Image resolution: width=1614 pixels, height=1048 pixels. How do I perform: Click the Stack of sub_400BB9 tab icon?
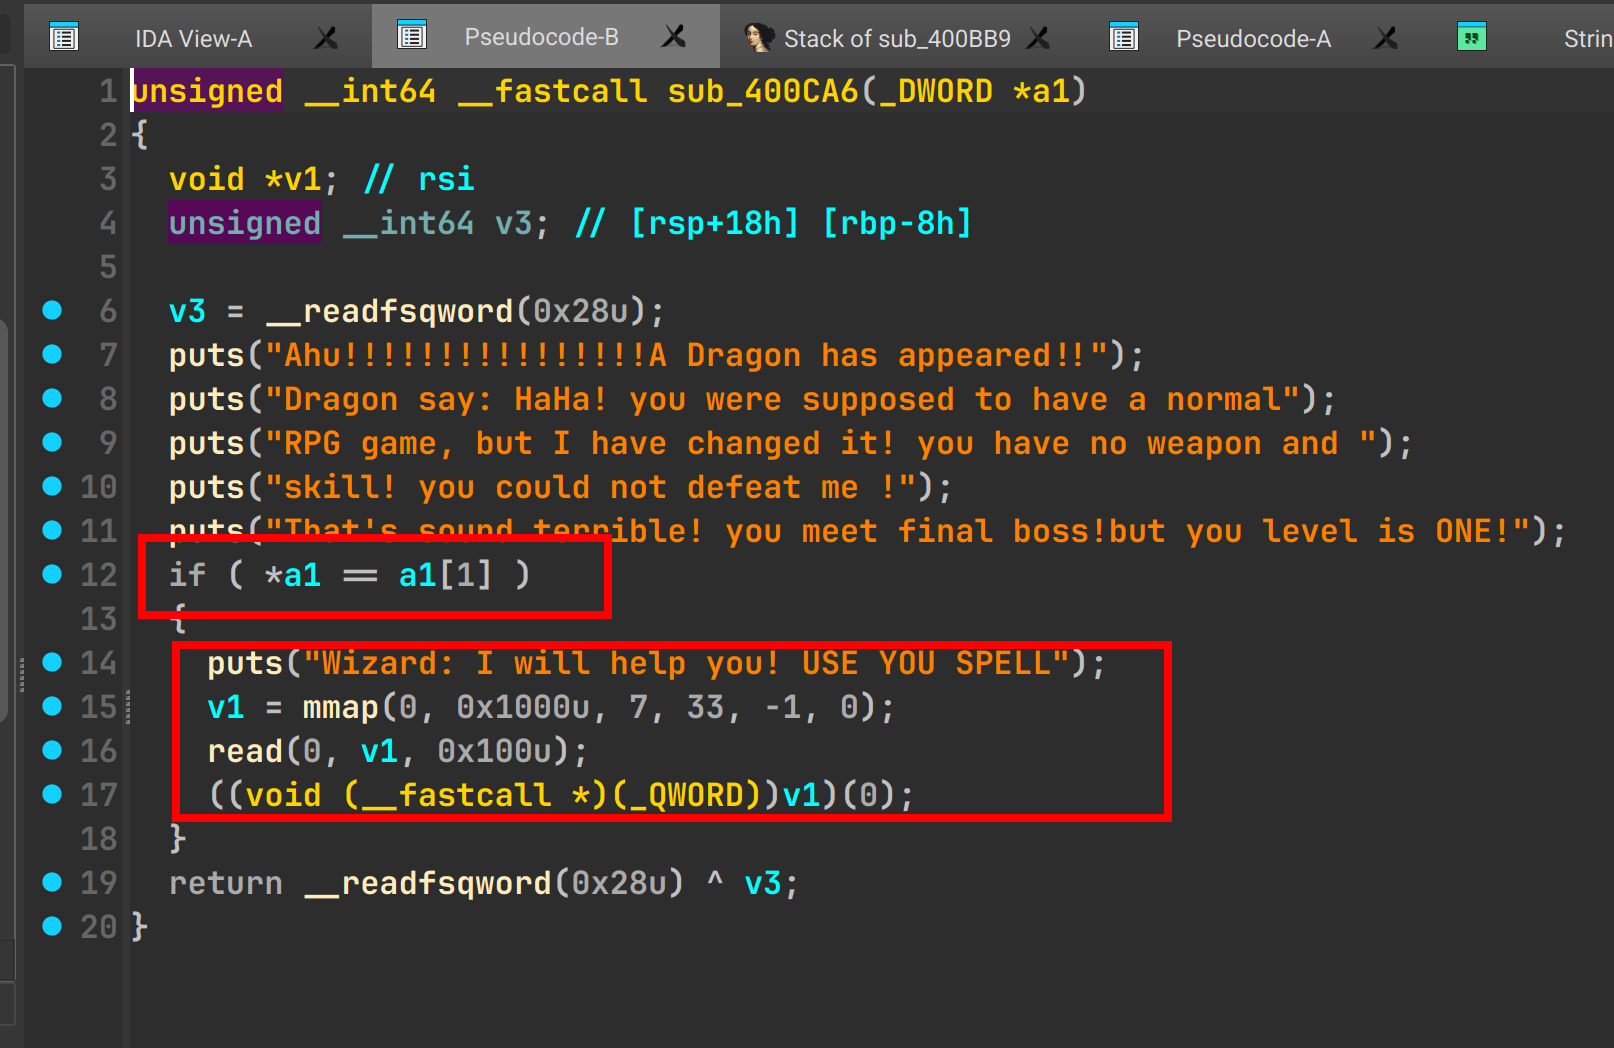(x=759, y=38)
